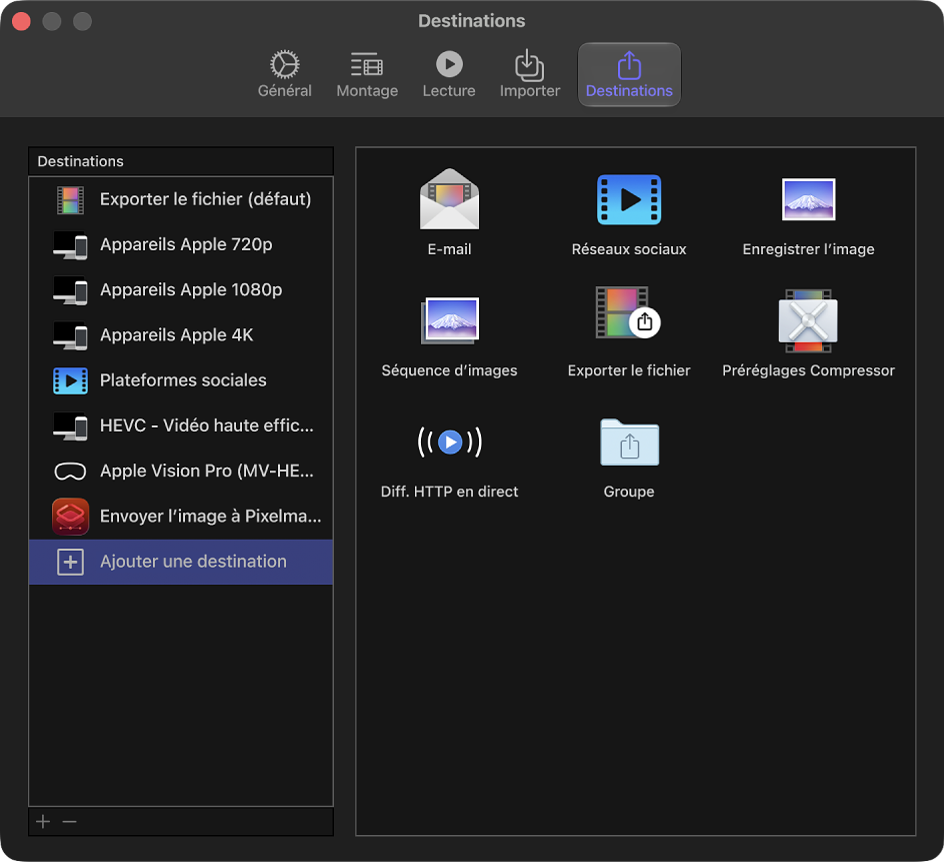Select Envoyer l'image à Pixelma... row

[x=181, y=516]
